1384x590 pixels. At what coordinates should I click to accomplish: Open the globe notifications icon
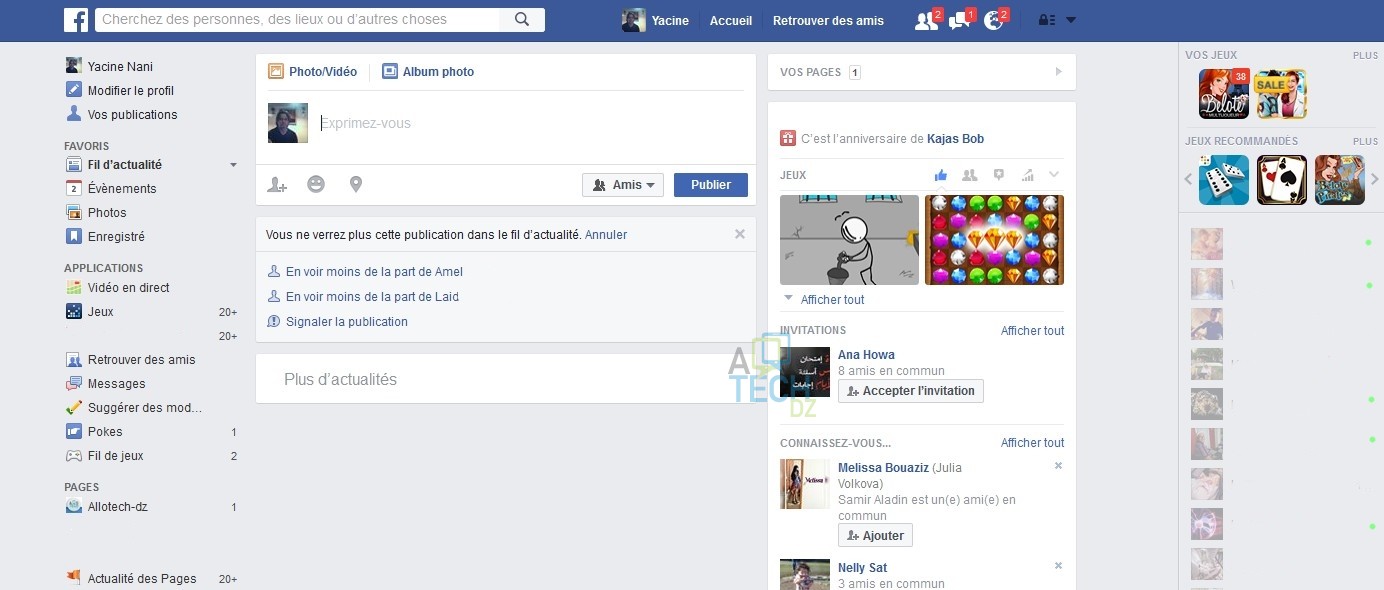click(992, 19)
